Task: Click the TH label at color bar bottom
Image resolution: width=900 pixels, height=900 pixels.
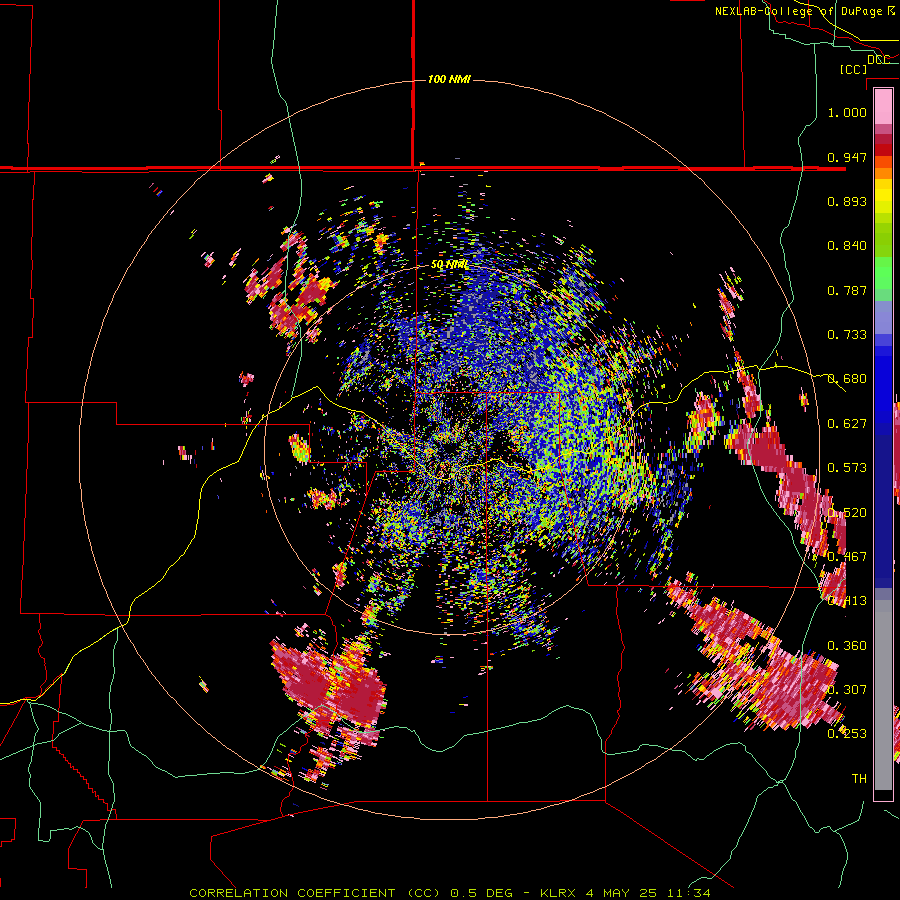Action: click(859, 779)
